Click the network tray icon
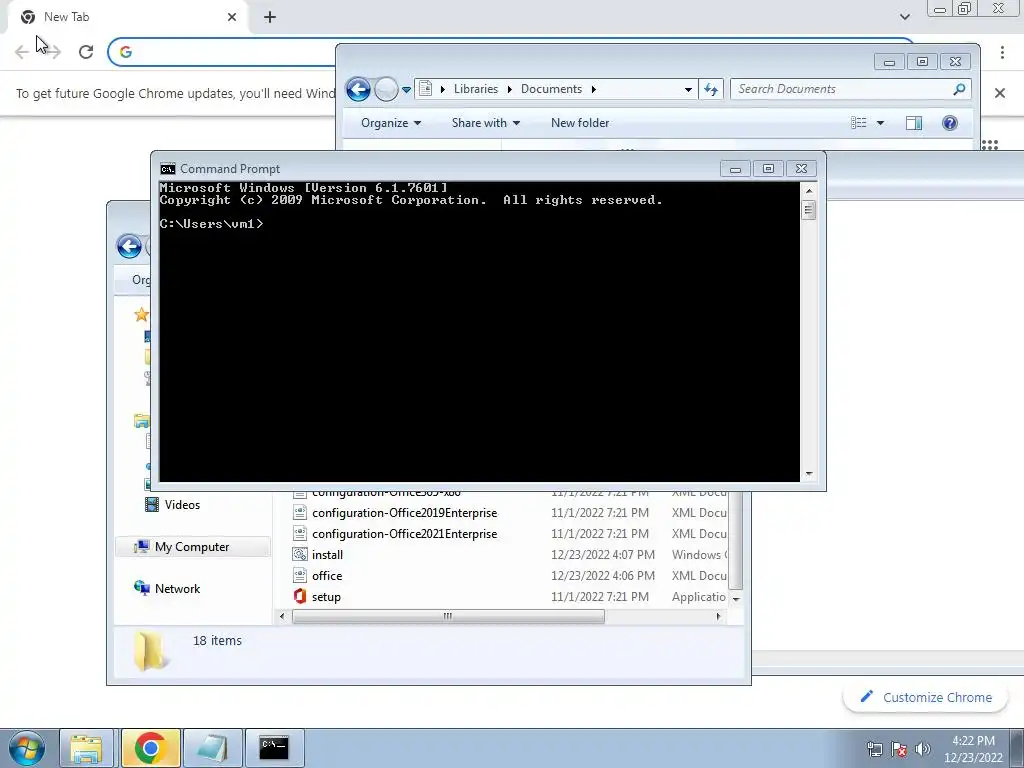Image resolution: width=1024 pixels, height=768 pixels. click(x=874, y=749)
